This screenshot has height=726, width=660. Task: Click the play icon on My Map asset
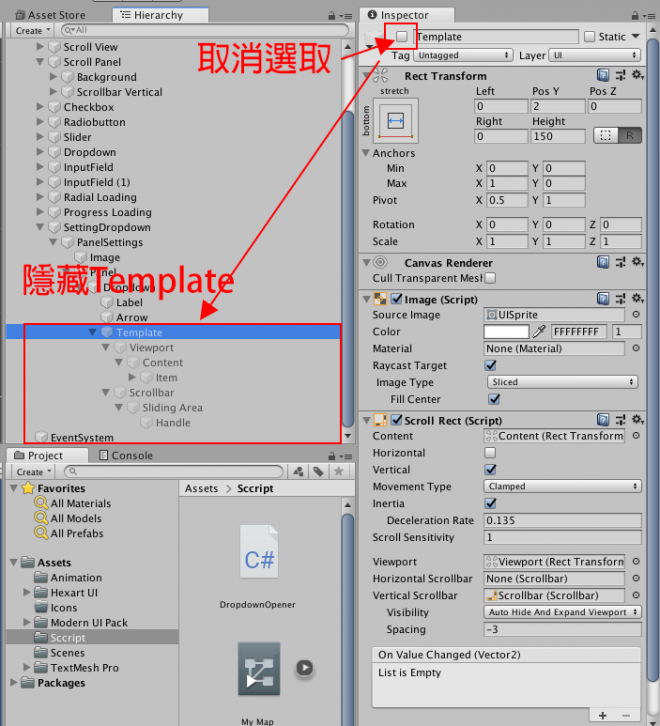tap(304, 668)
